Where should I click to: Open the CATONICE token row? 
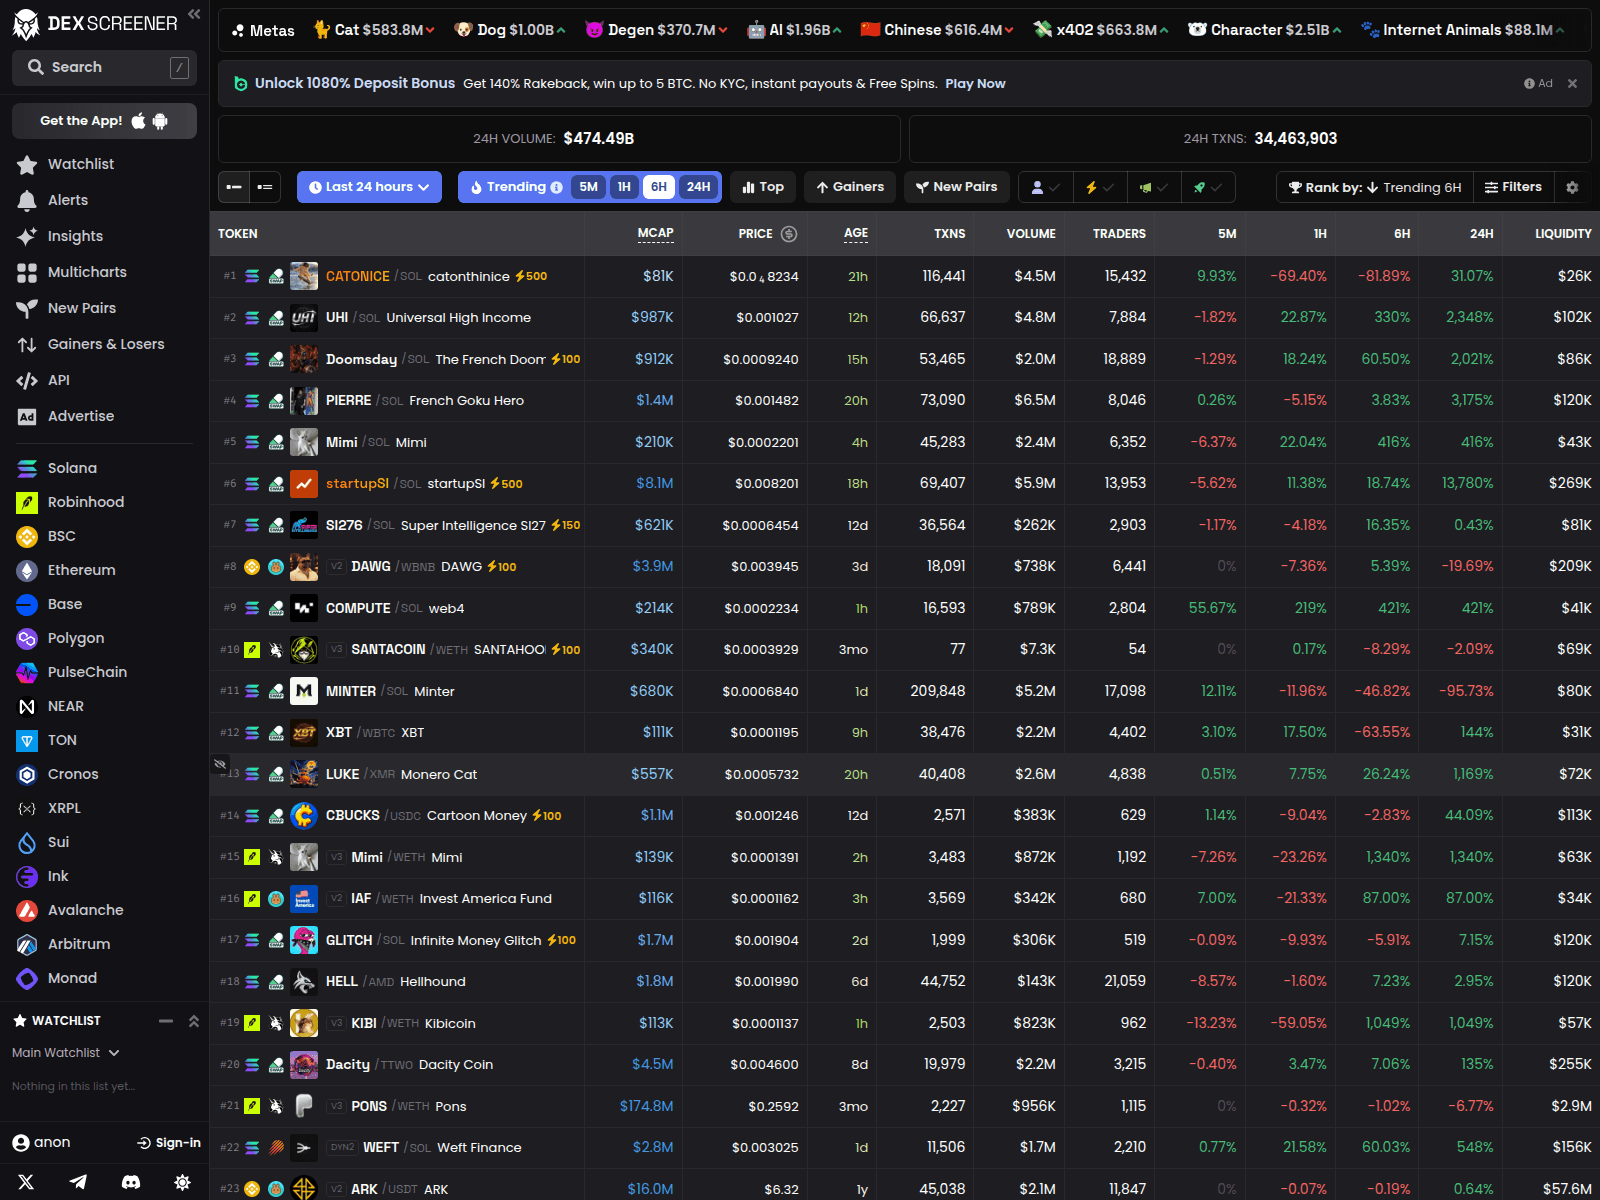tap(904, 276)
